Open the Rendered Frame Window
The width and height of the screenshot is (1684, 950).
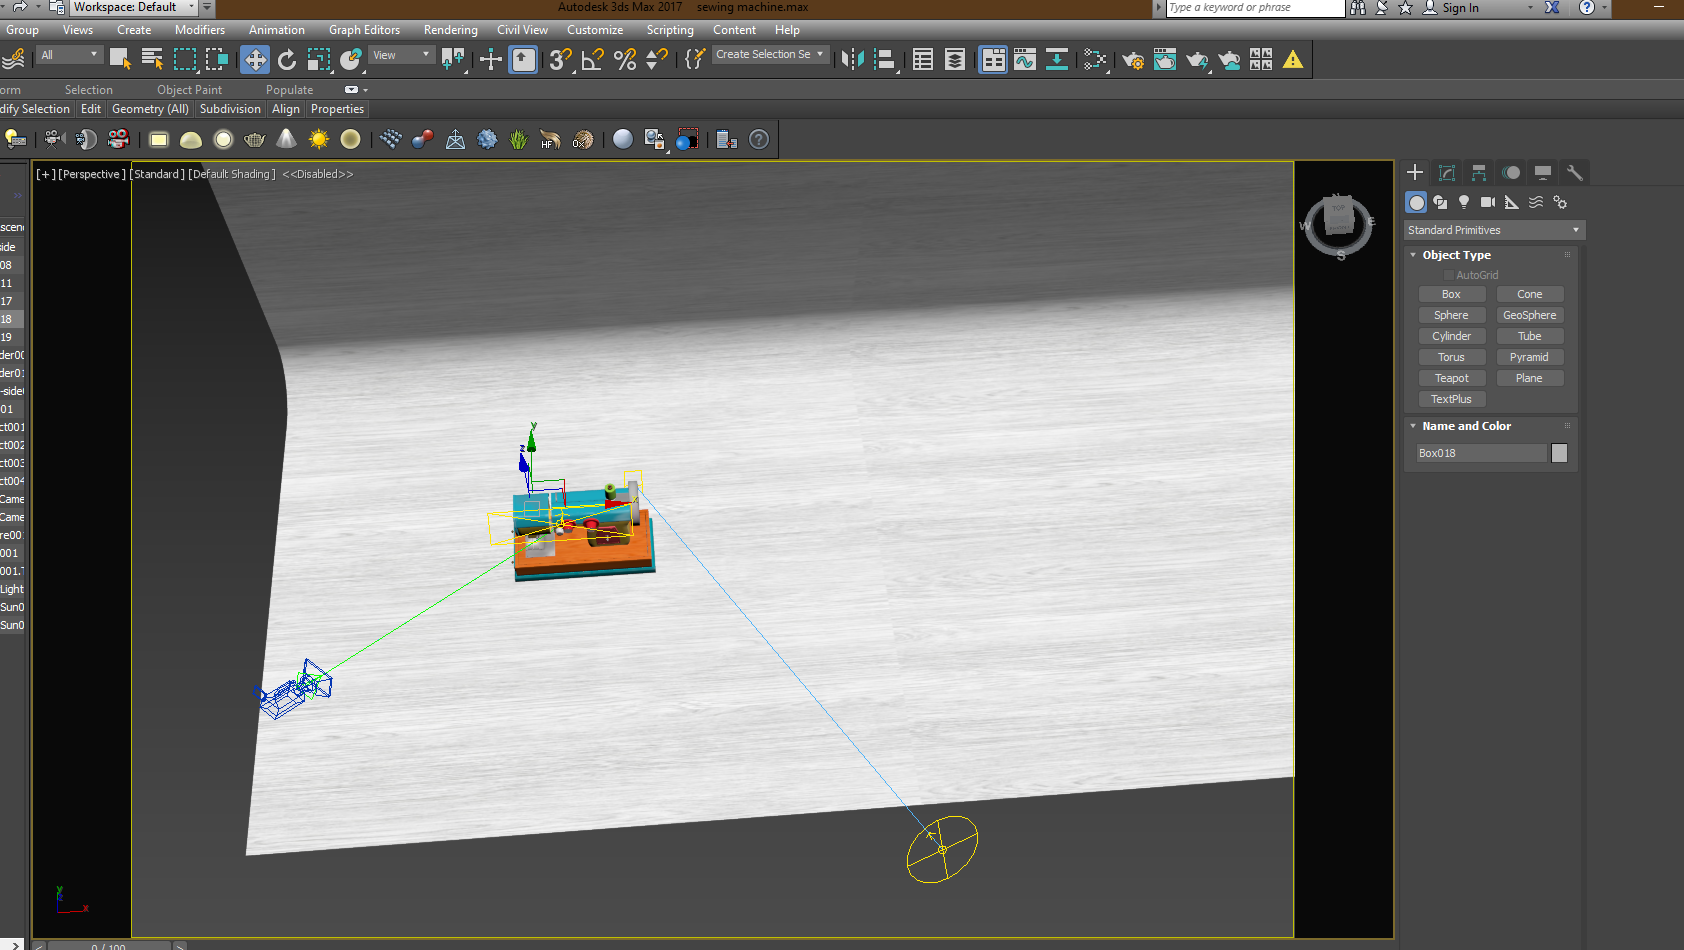tap(1165, 60)
